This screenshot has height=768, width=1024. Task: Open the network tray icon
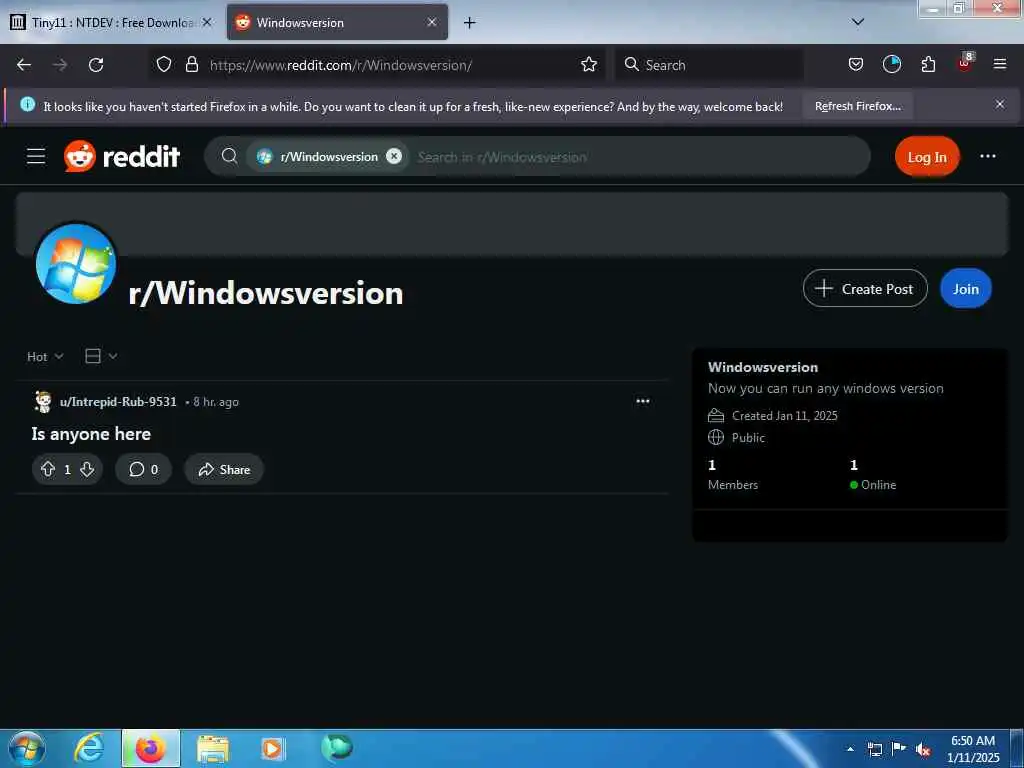(x=875, y=749)
